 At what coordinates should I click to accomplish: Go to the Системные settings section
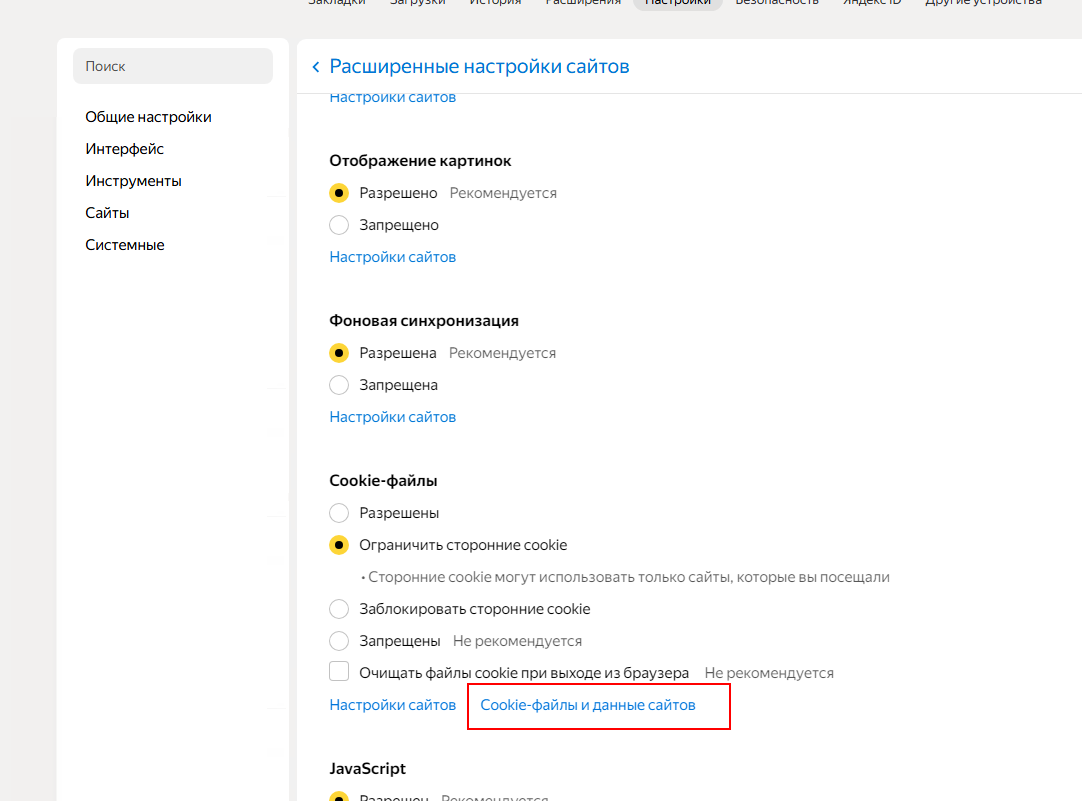(125, 245)
